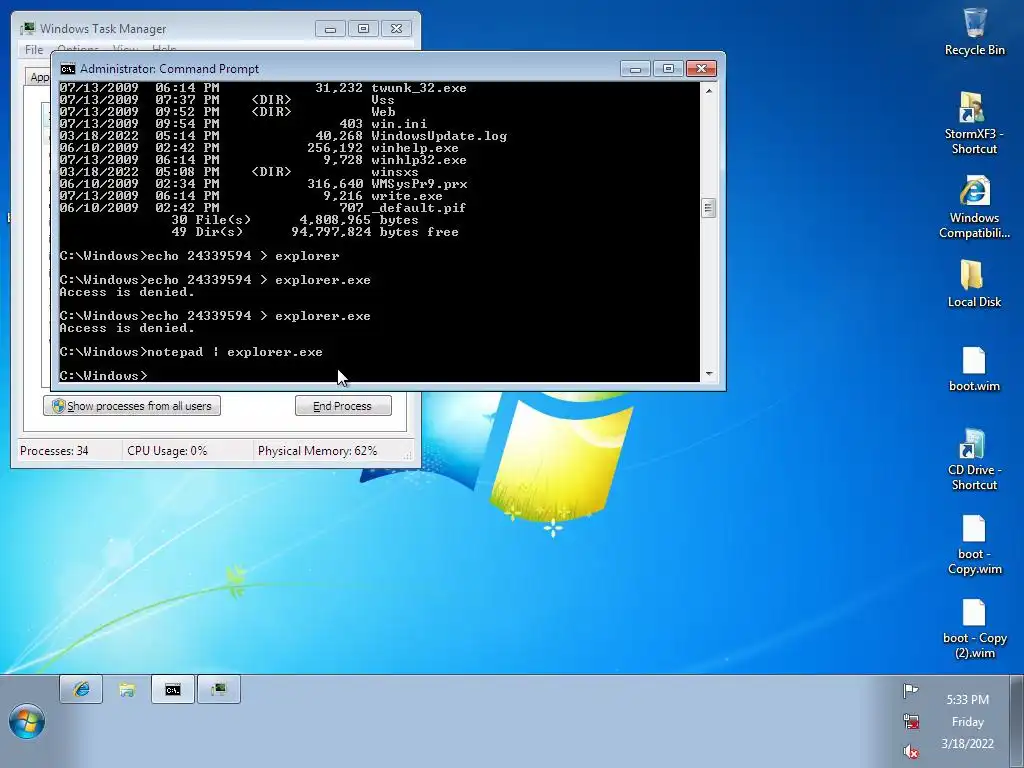Open the Start menu orb
The height and width of the screenshot is (768, 1024).
coord(27,721)
